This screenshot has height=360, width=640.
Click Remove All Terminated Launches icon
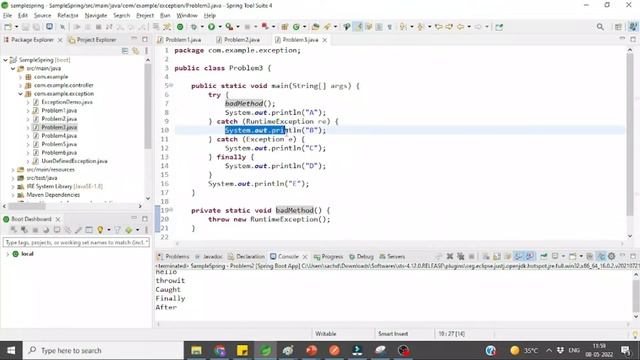pyautogui.click(x=460, y=256)
